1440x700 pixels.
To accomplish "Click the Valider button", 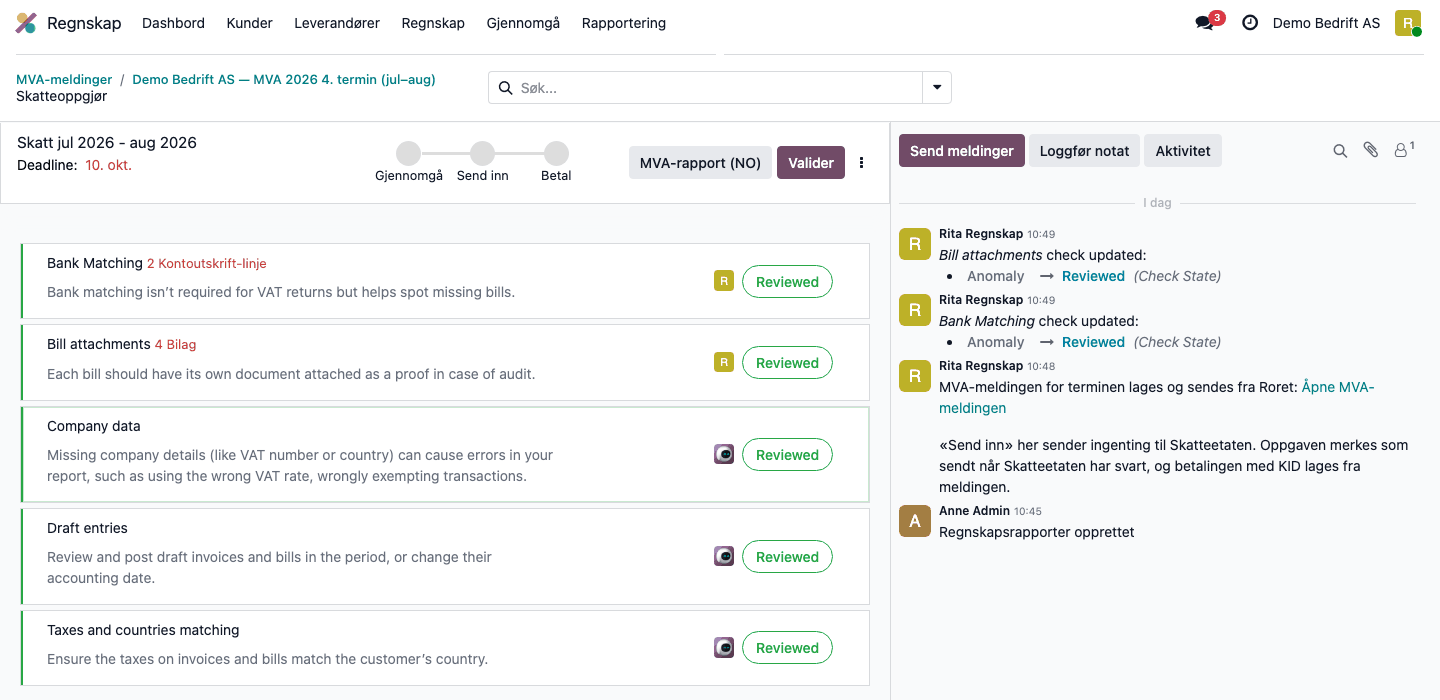I will pos(811,163).
